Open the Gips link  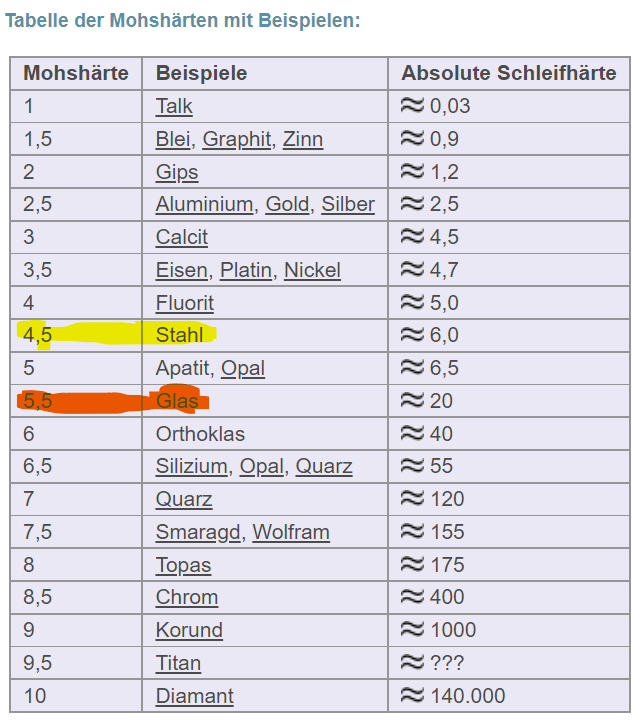pos(177,172)
